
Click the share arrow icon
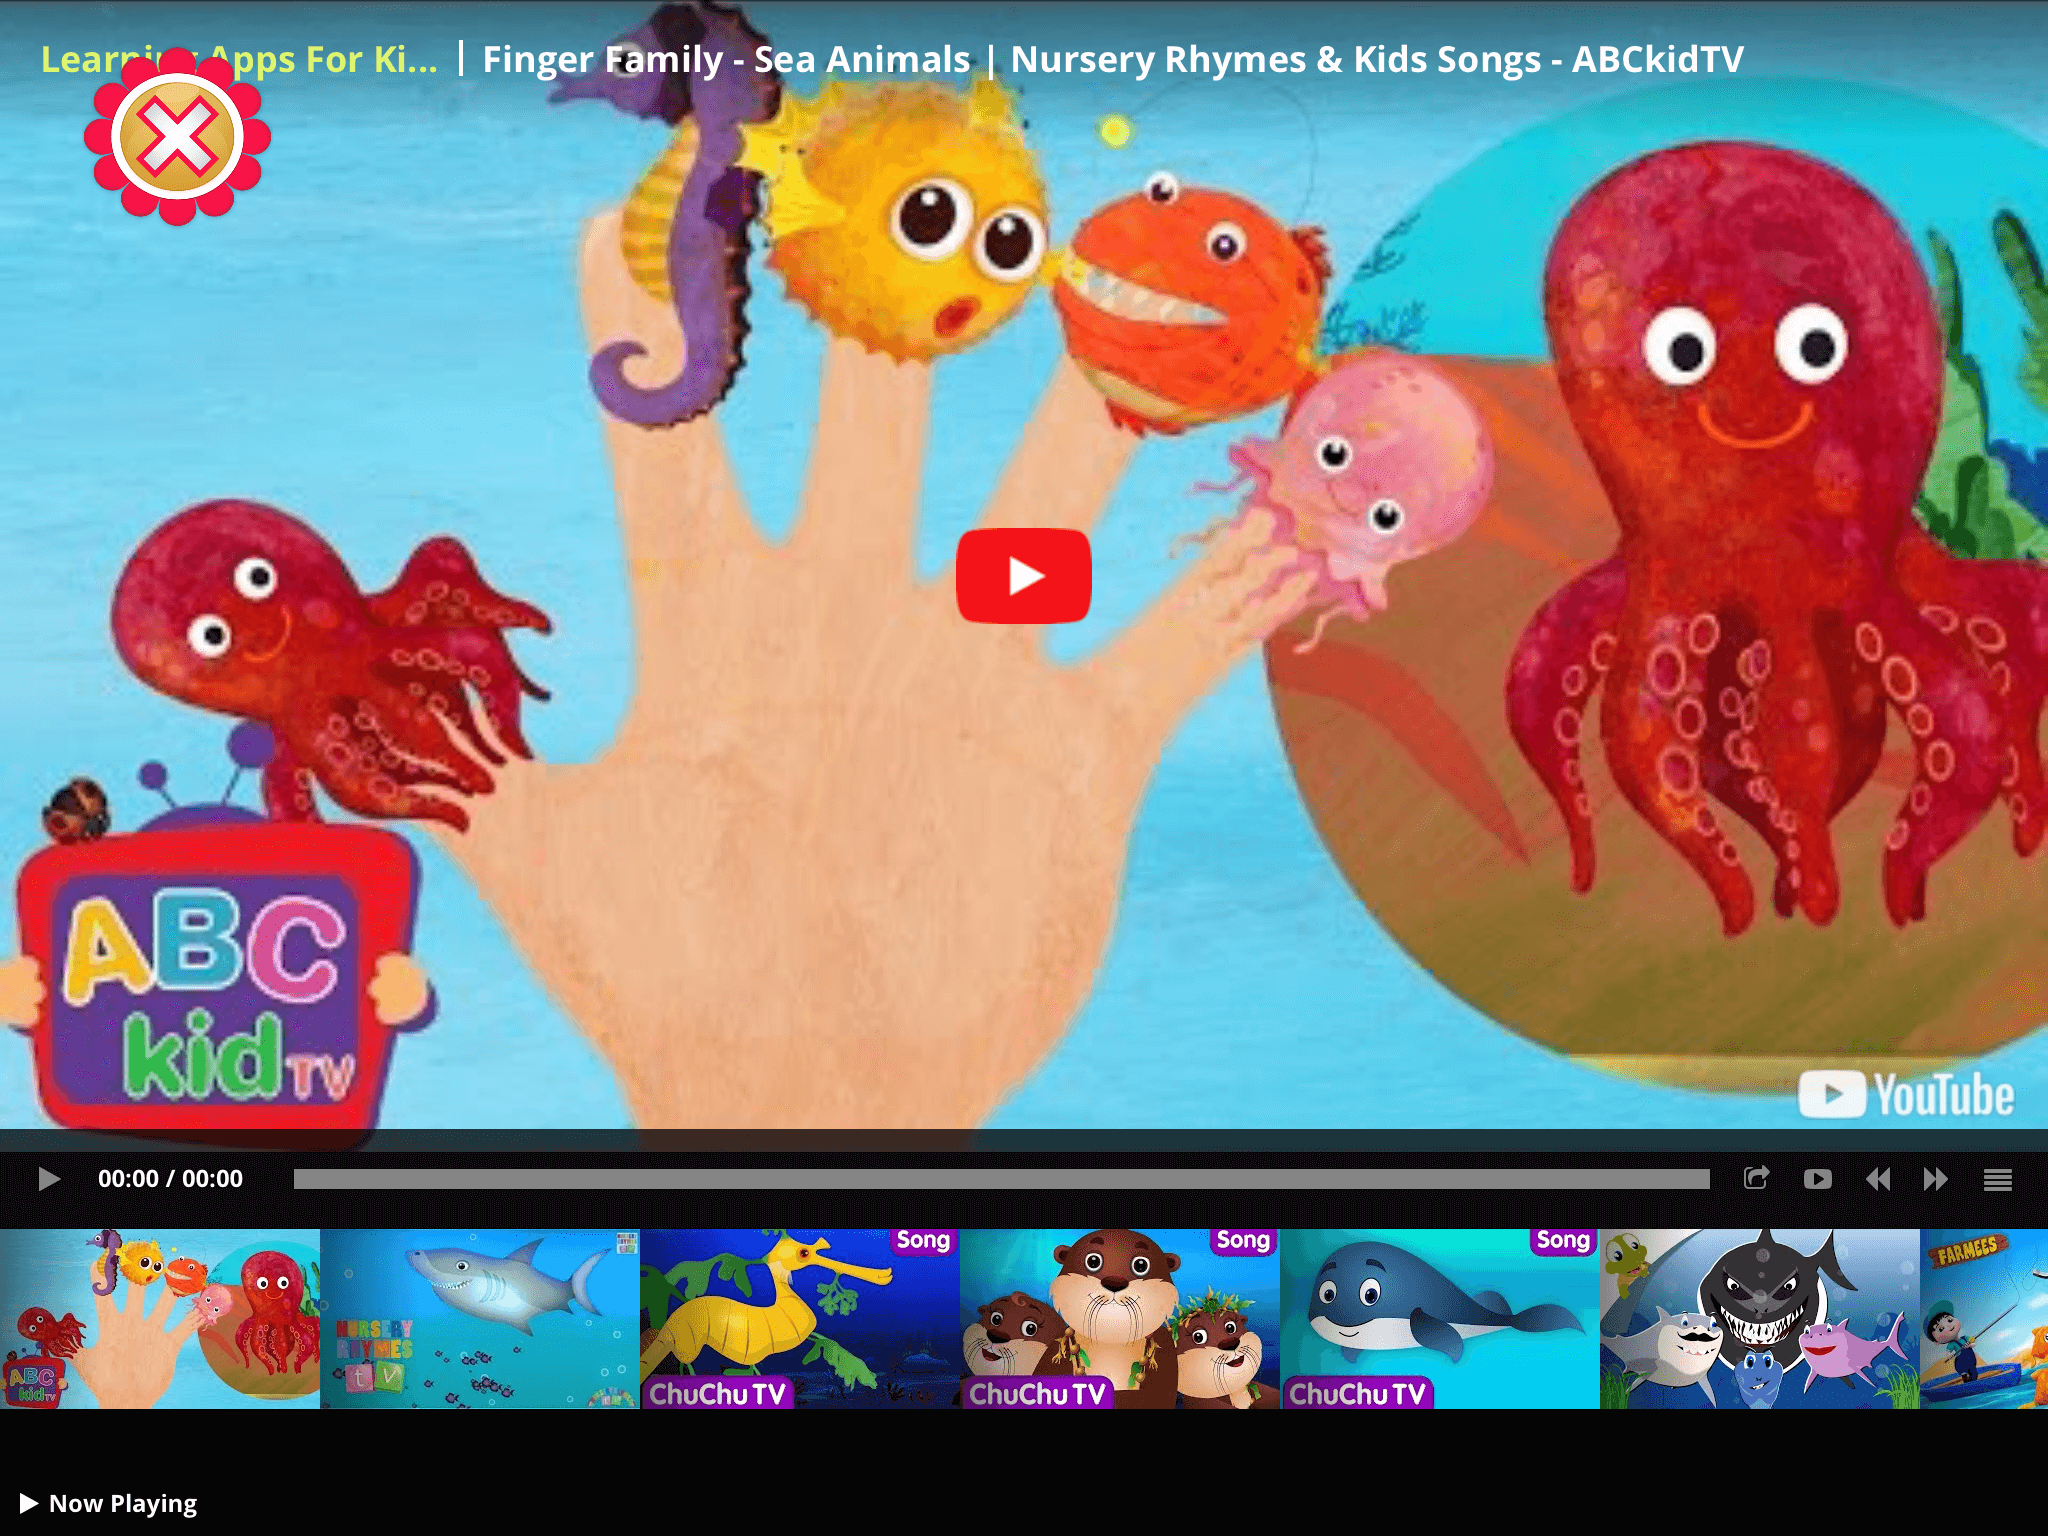point(1756,1178)
